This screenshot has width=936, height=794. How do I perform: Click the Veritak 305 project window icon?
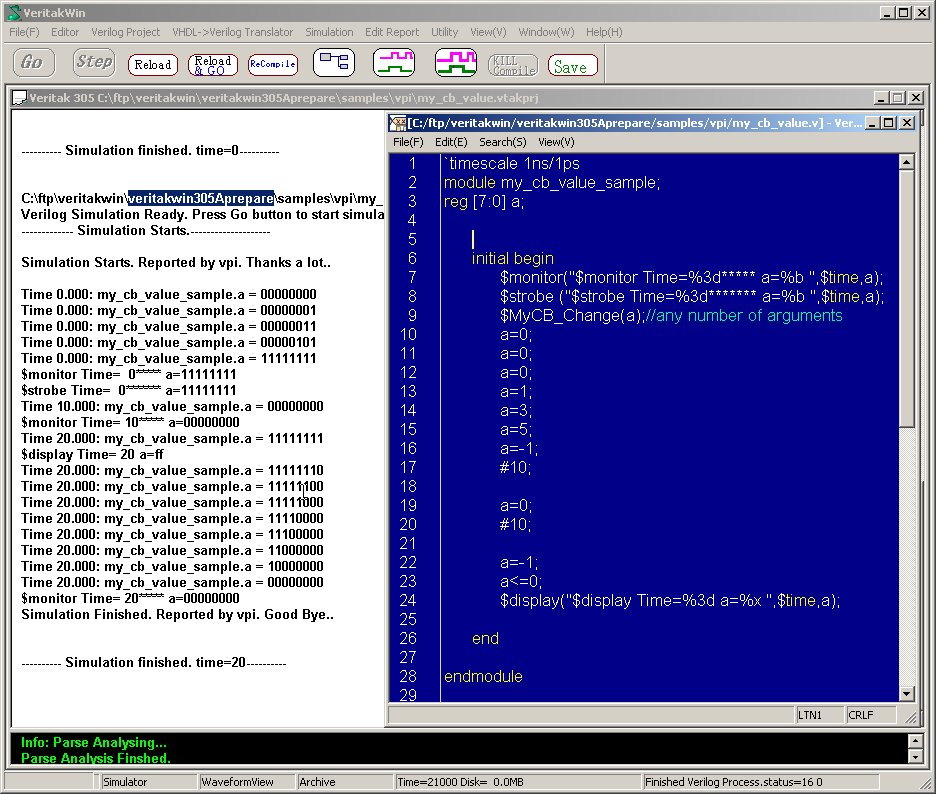[20, 98]
